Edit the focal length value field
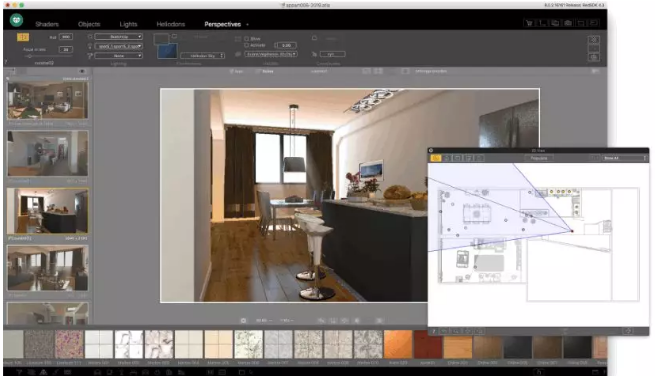This screenshot has height=378, width=655. (x=66, y=49)
